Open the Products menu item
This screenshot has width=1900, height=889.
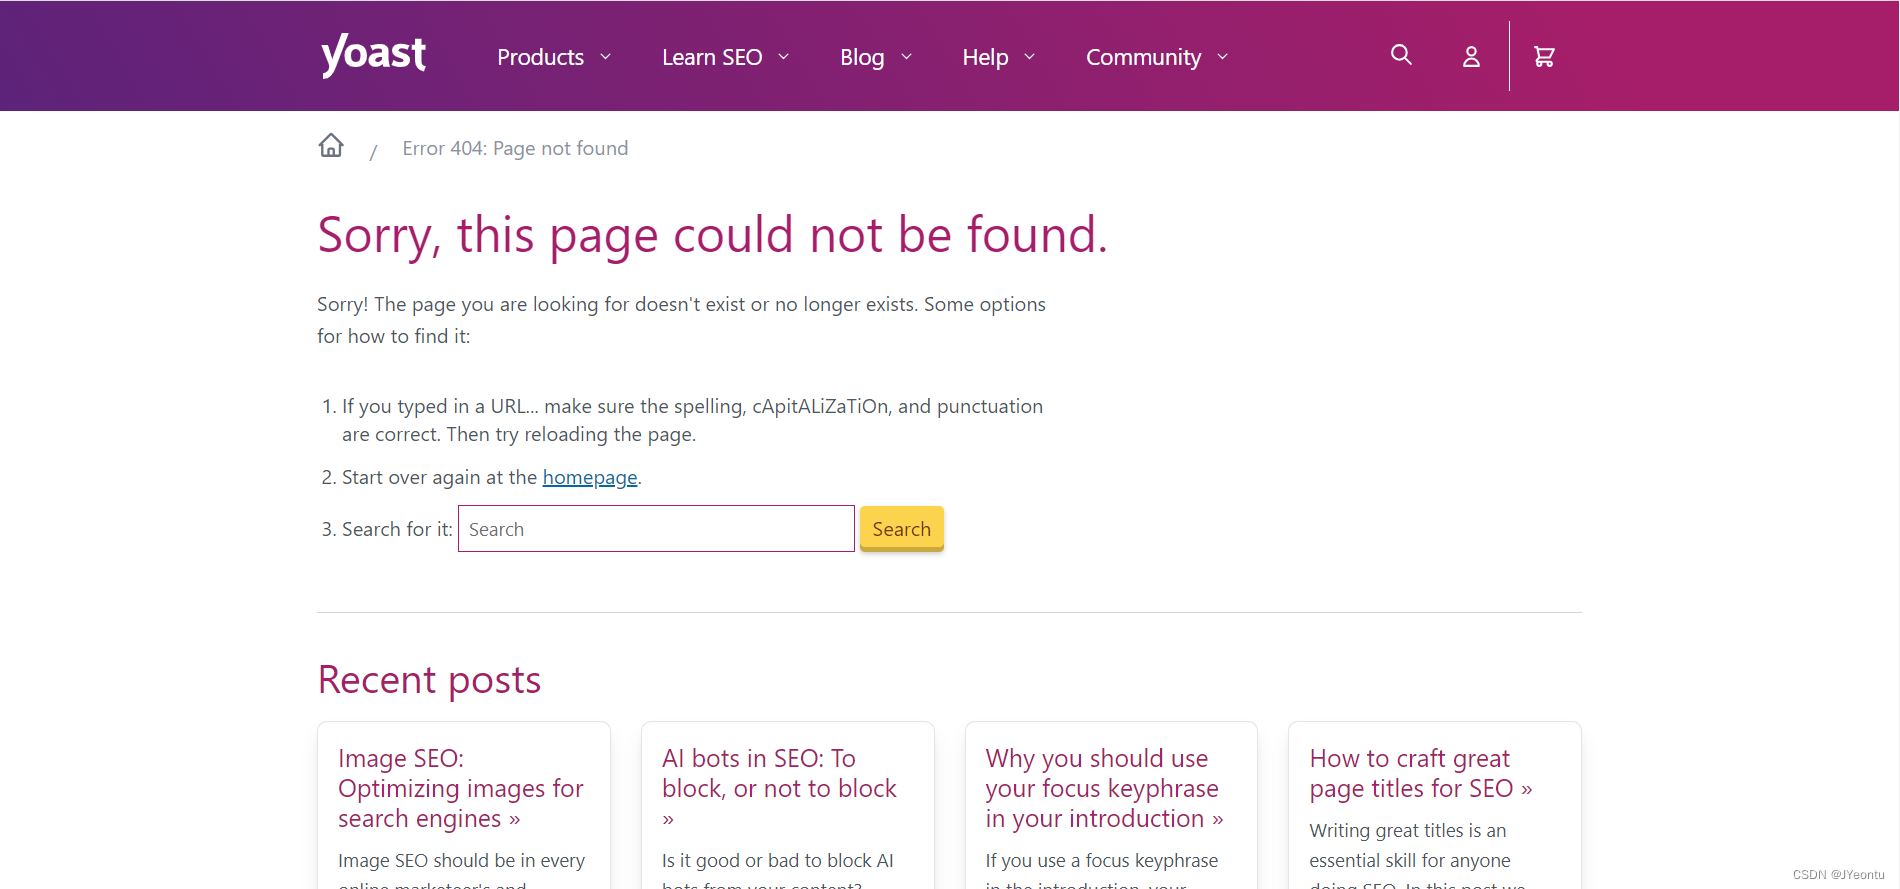540,57
